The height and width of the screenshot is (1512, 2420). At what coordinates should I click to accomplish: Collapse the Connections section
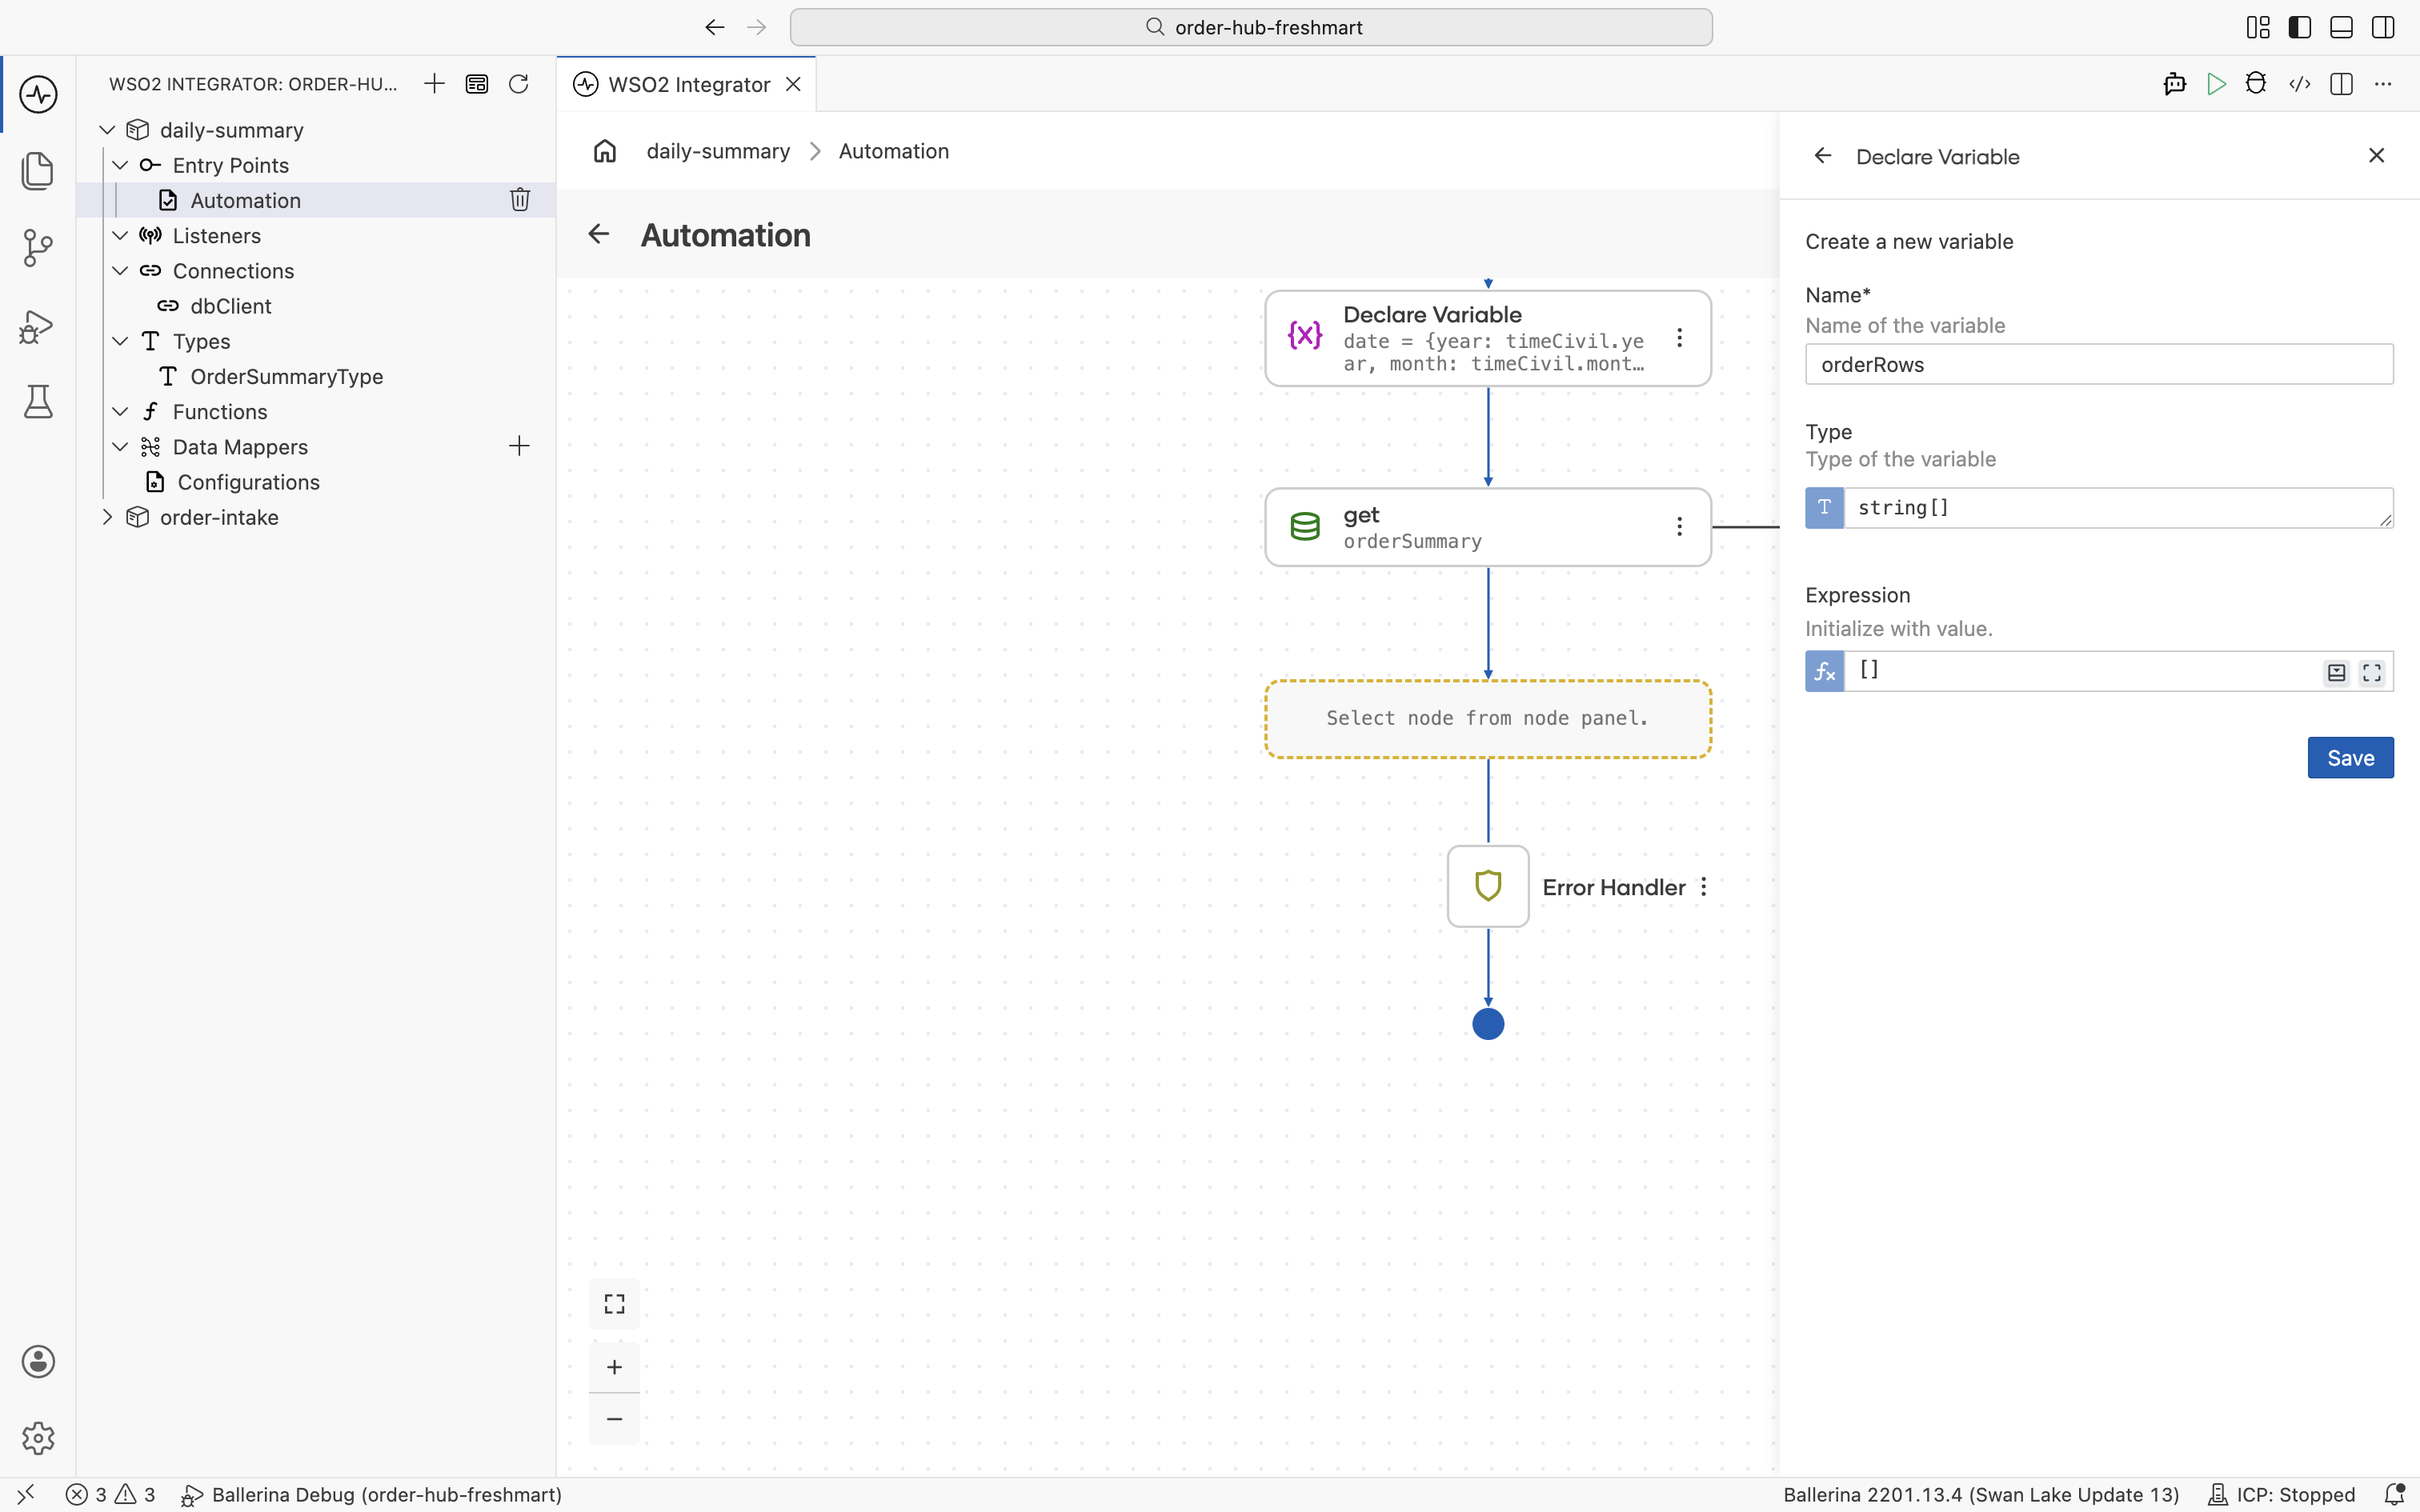tap(120, 271)
